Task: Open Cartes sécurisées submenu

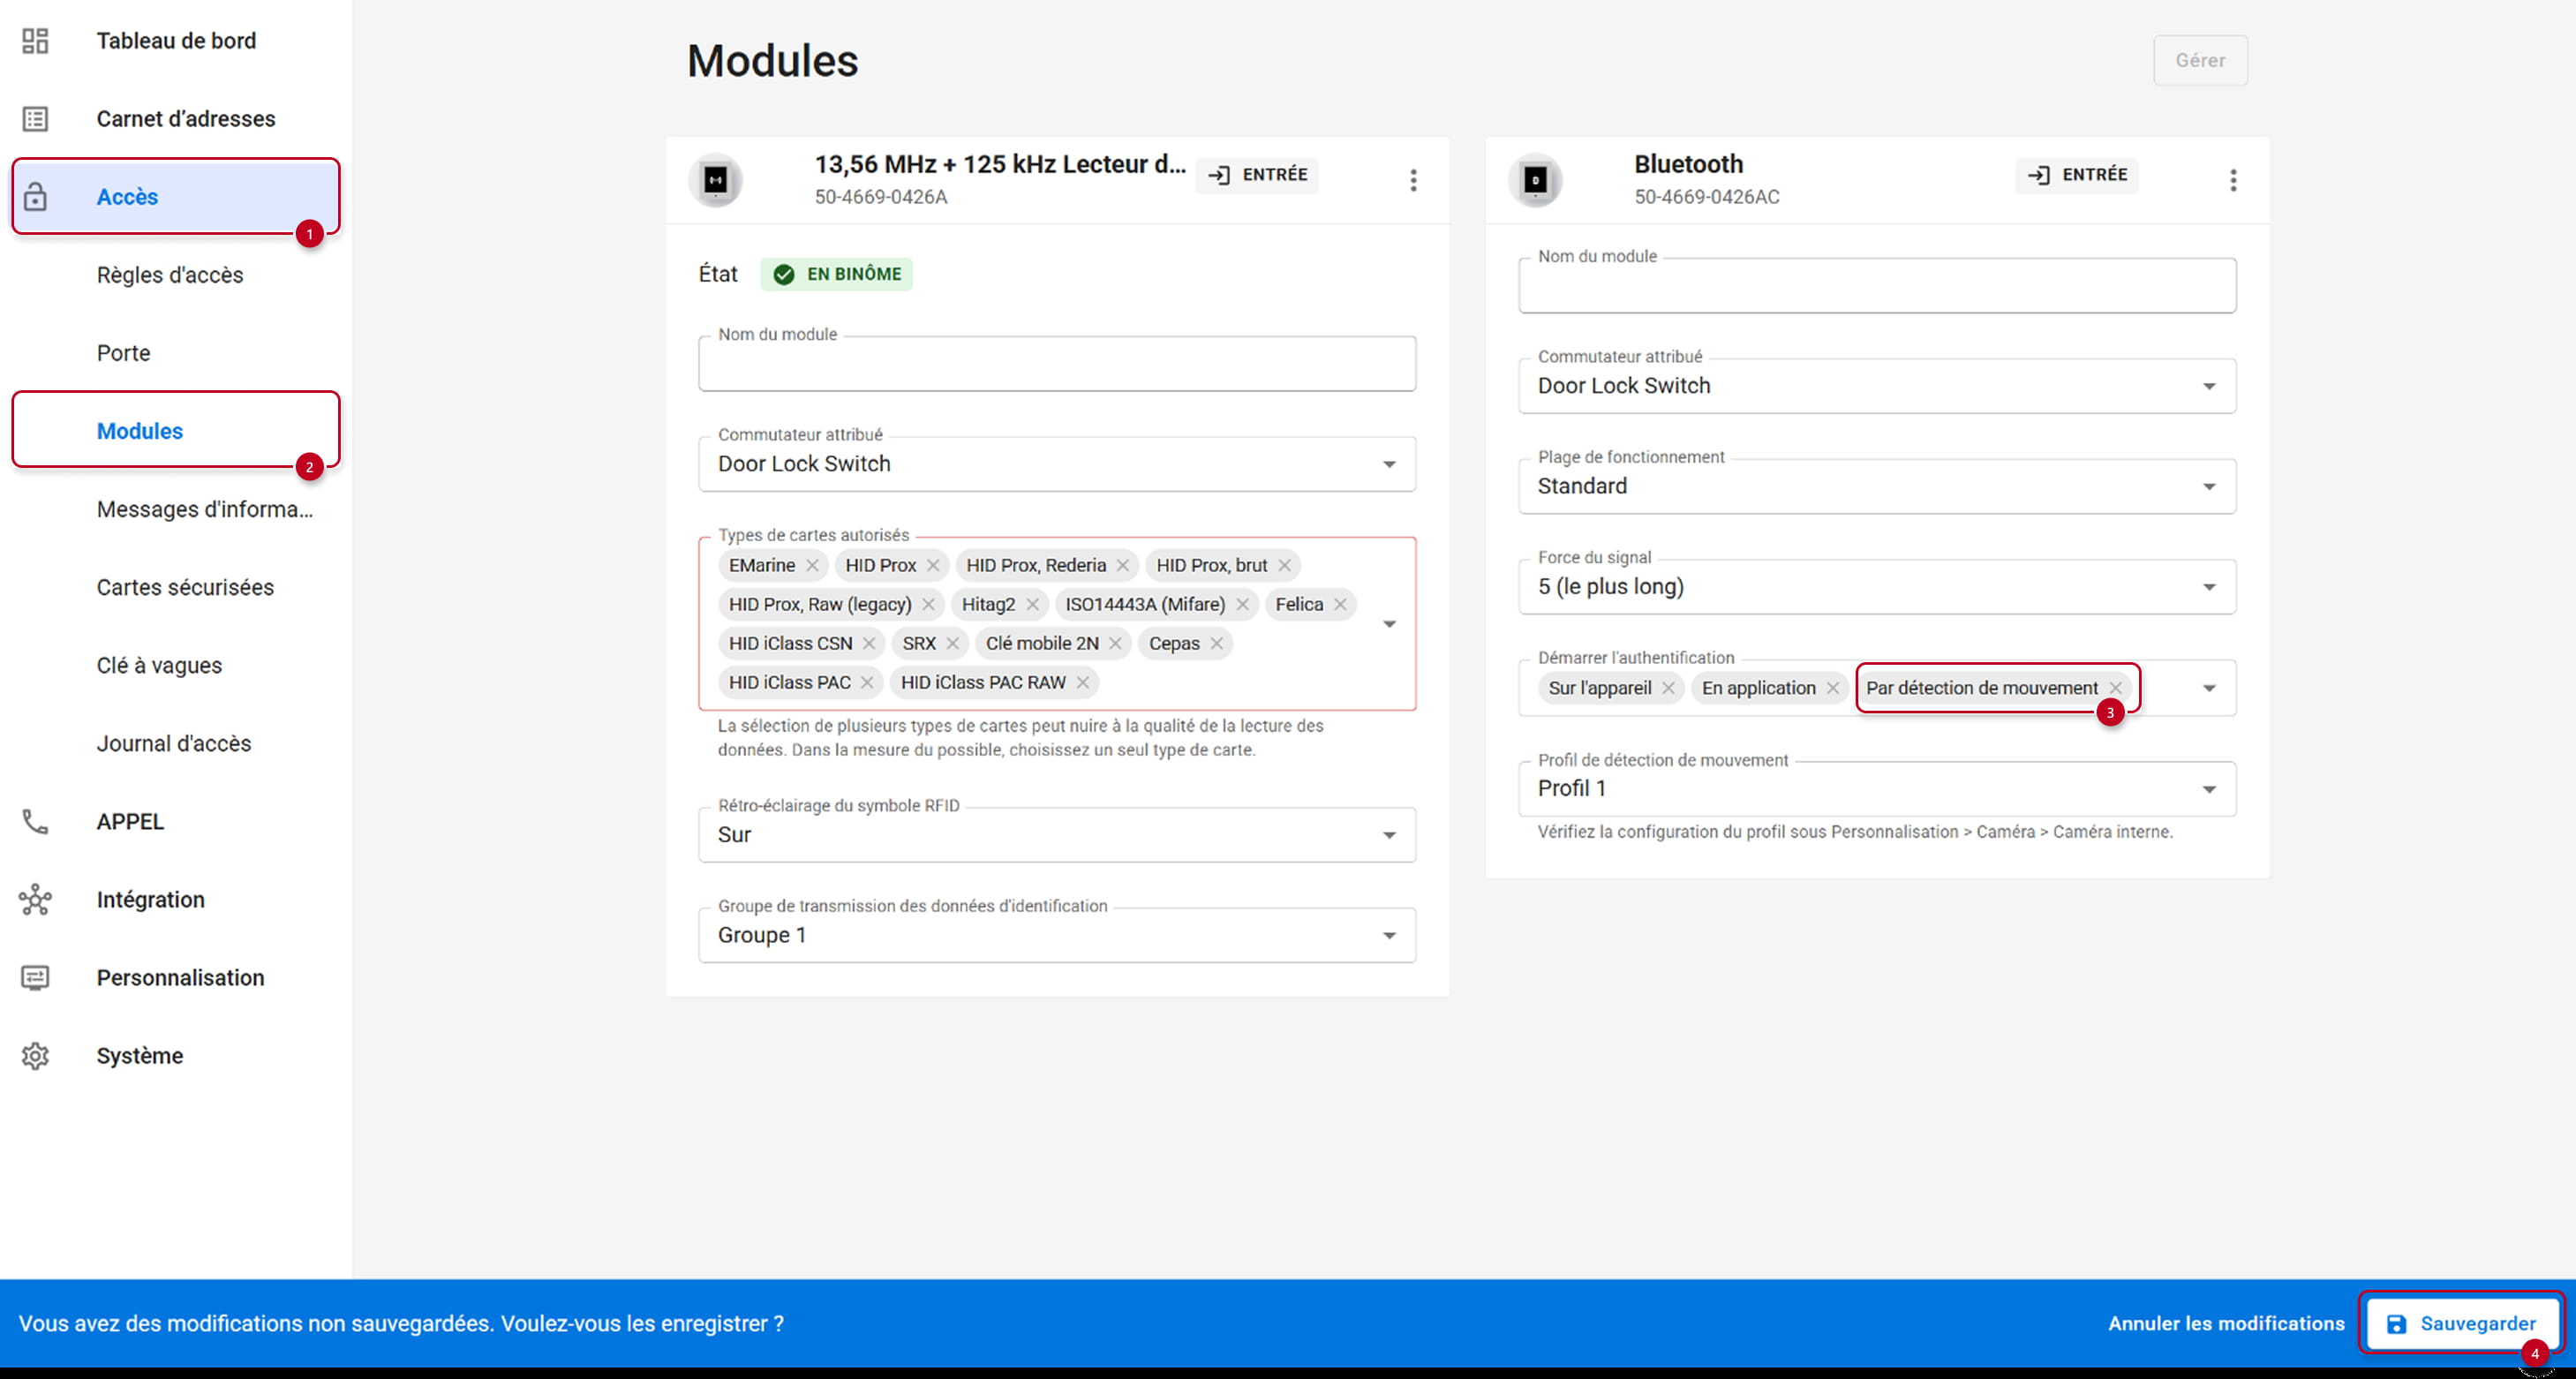Action: (176, 587)
